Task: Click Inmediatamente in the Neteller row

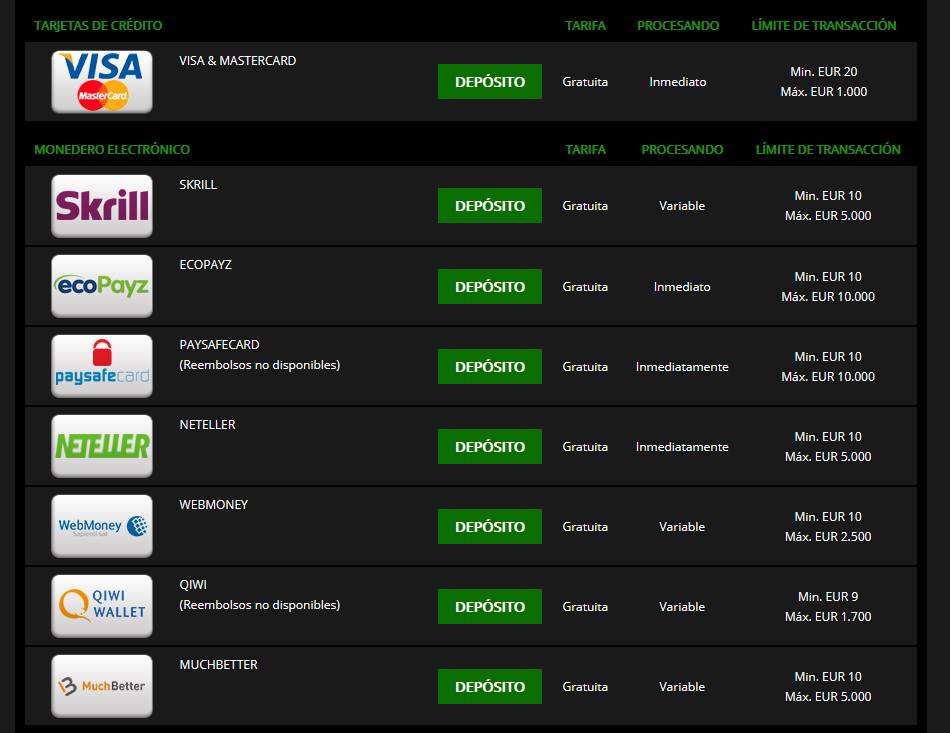Action: click(682, 446)
